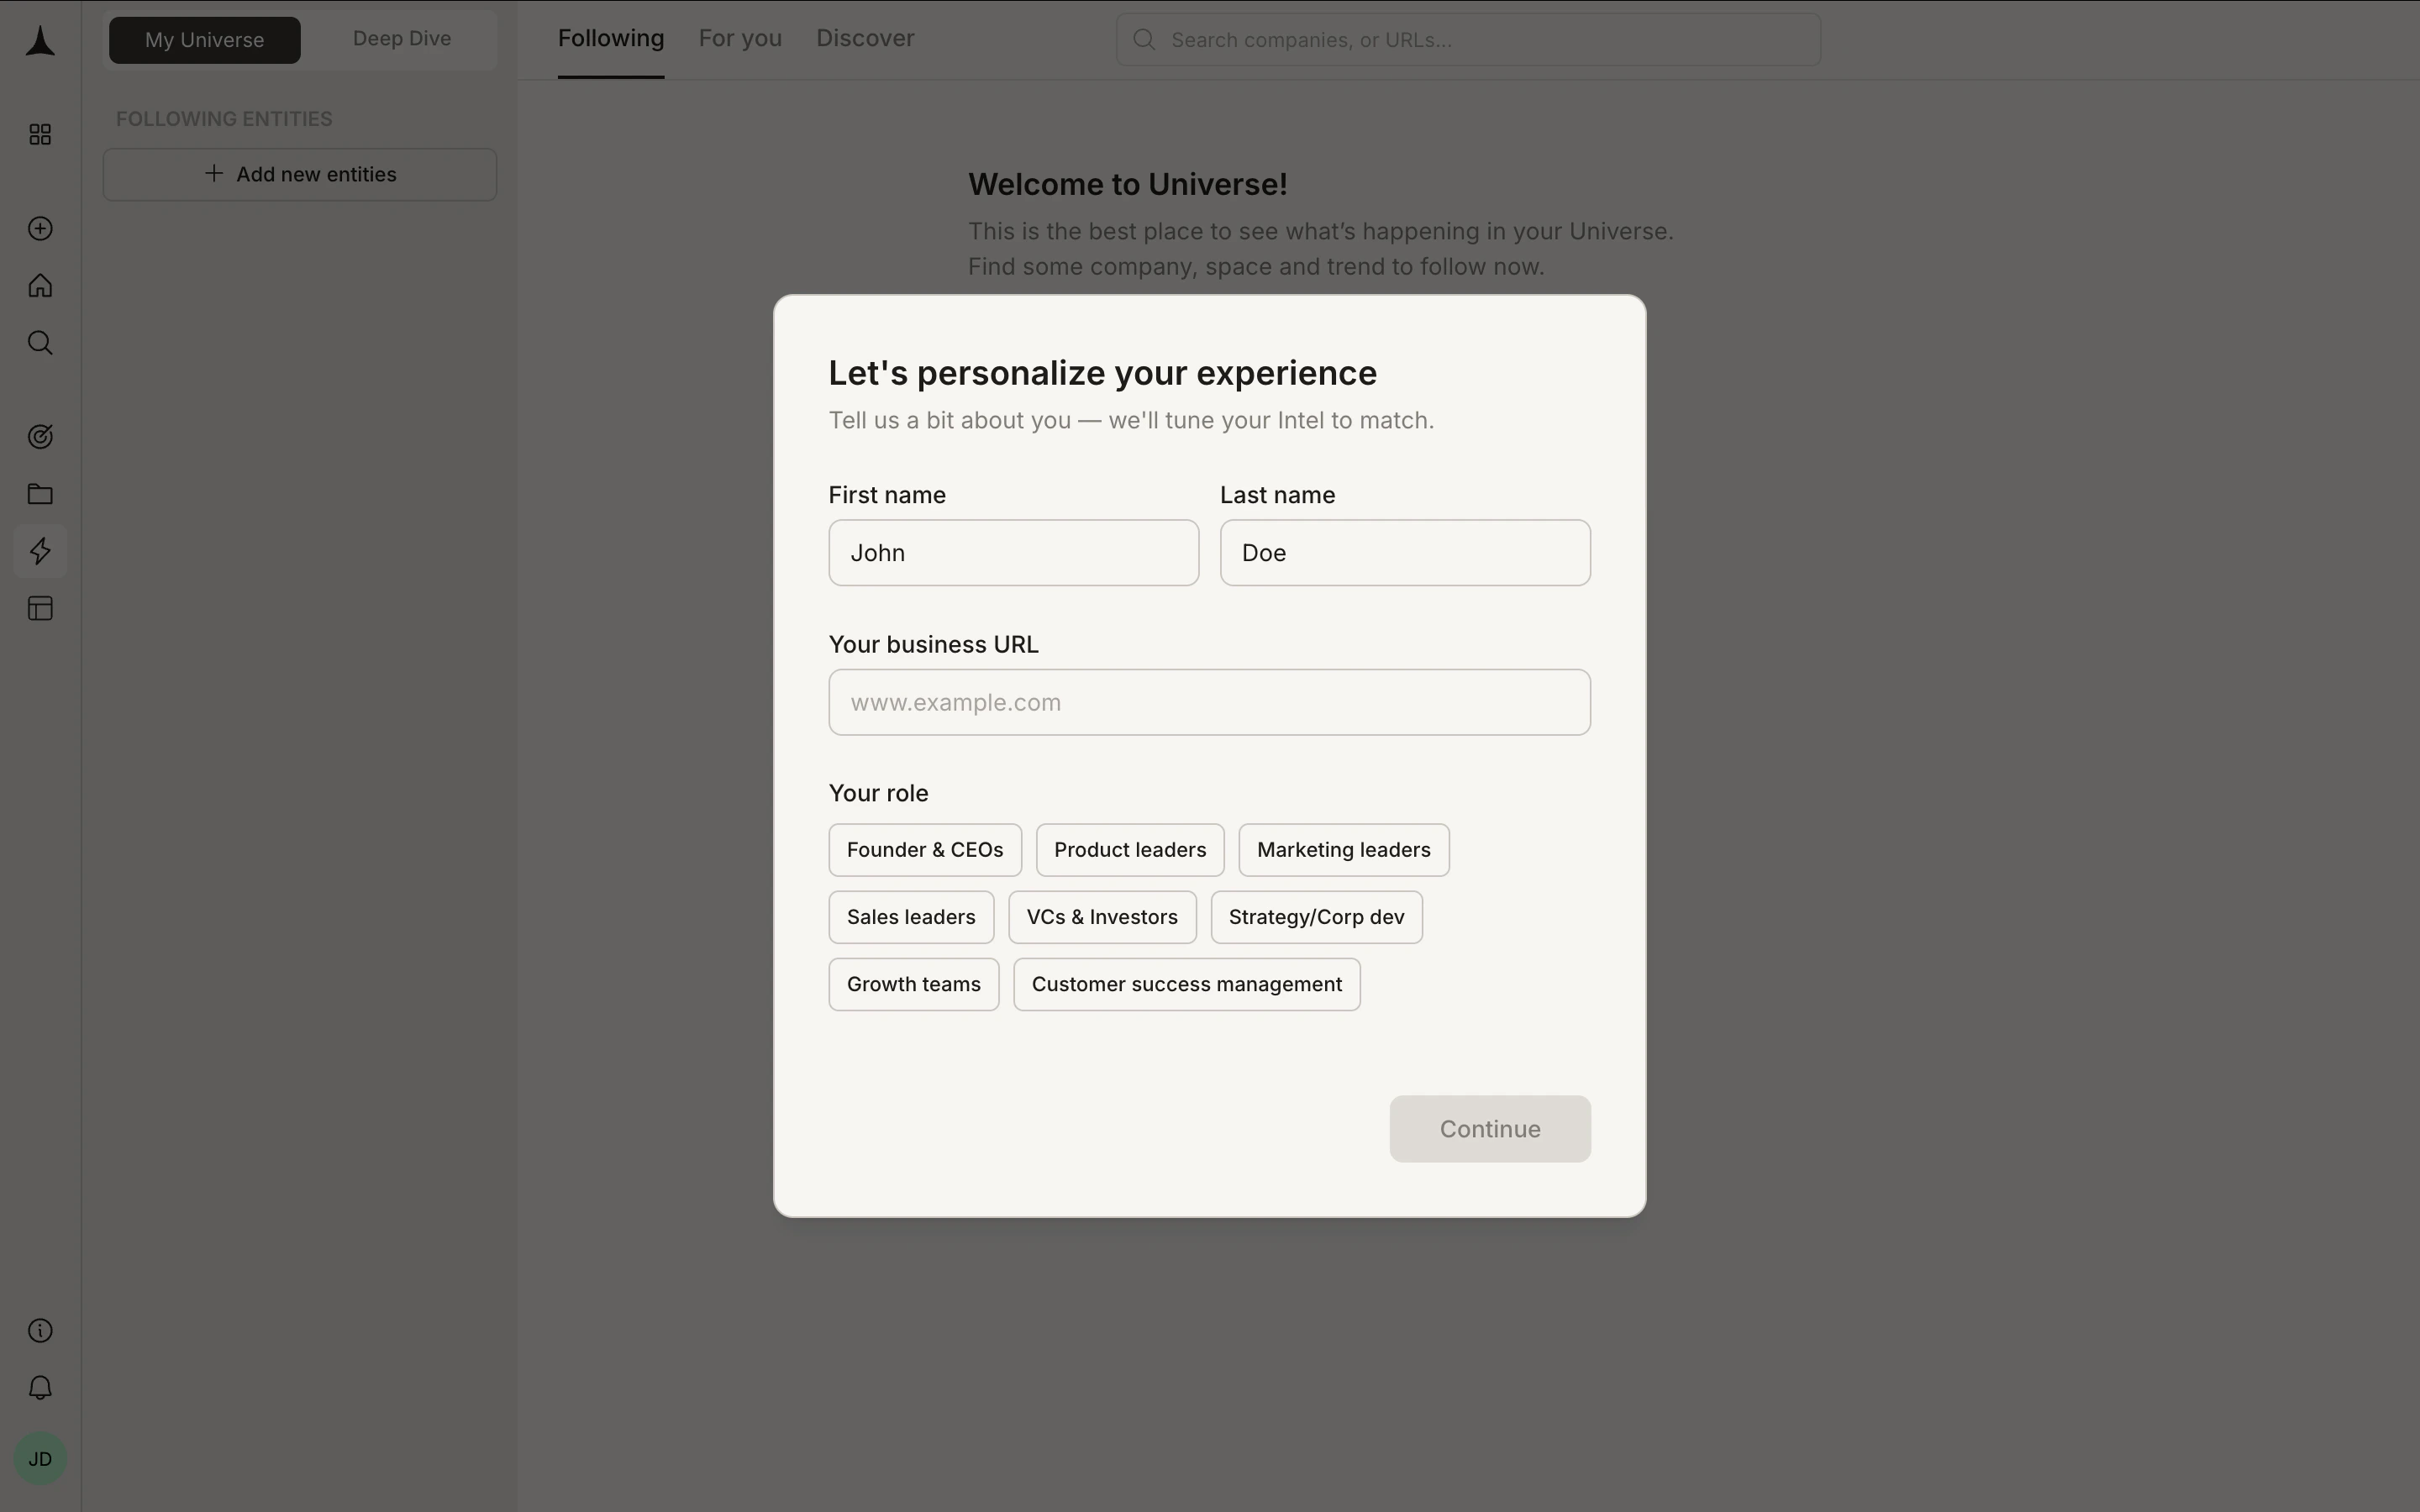Click the app logo in the sidebar
2420x1512 pixels.
point(40,41)
